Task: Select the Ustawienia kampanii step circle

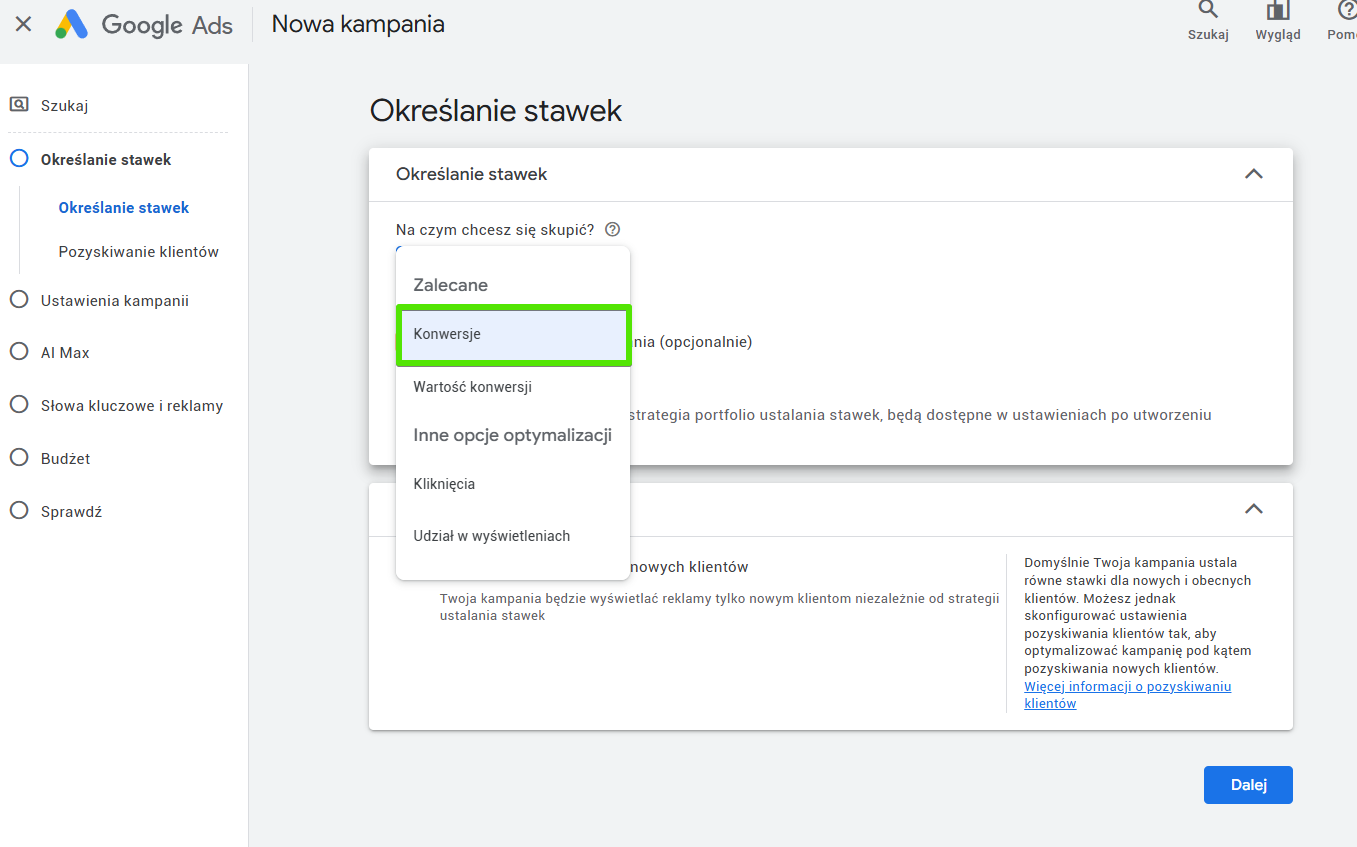Action: (19, 300)
